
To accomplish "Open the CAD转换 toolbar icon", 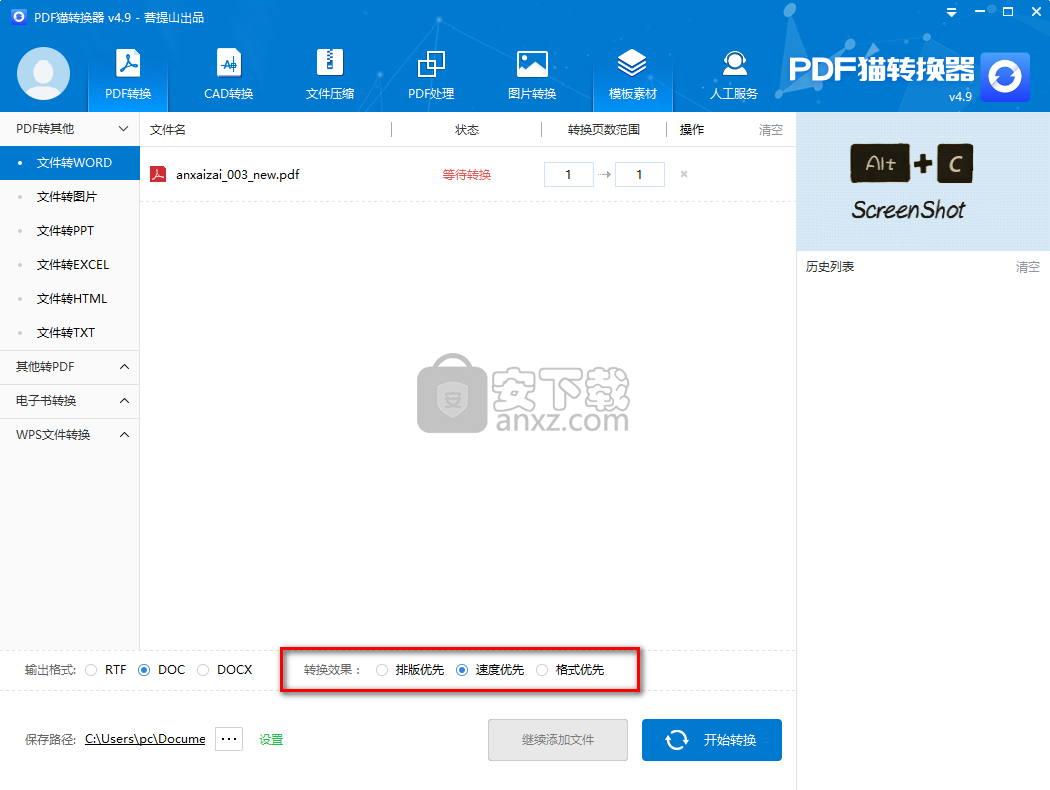I will click(228, 74).
